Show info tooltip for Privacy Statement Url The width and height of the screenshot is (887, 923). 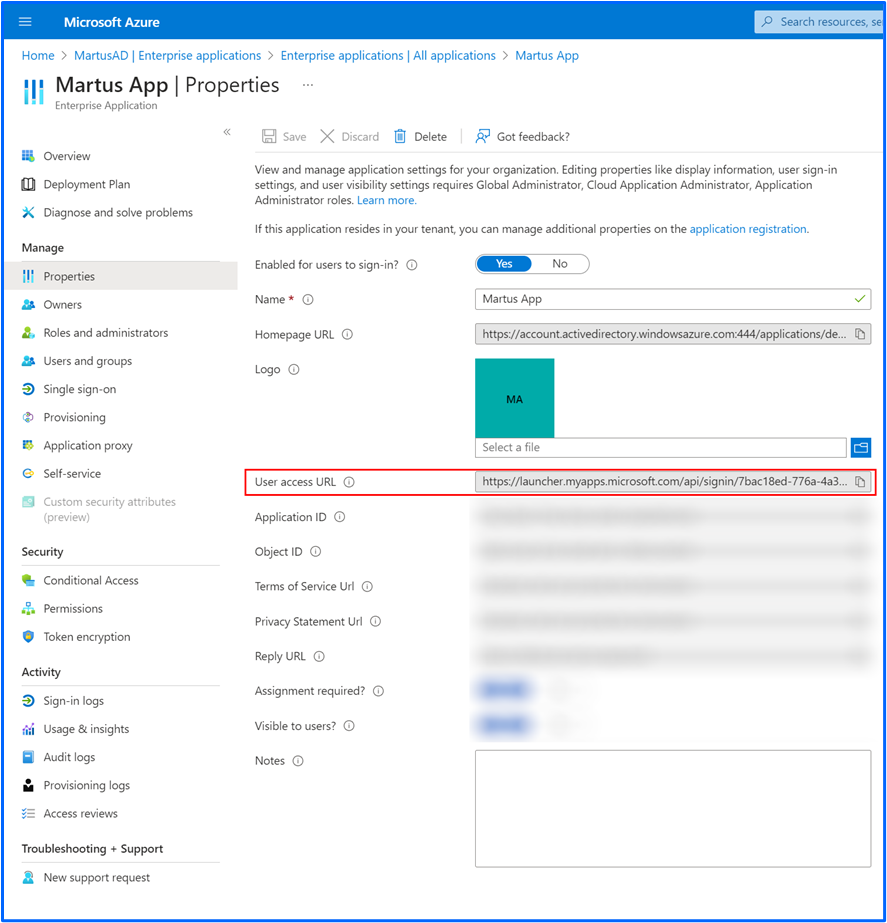click(x=376, y=622)
